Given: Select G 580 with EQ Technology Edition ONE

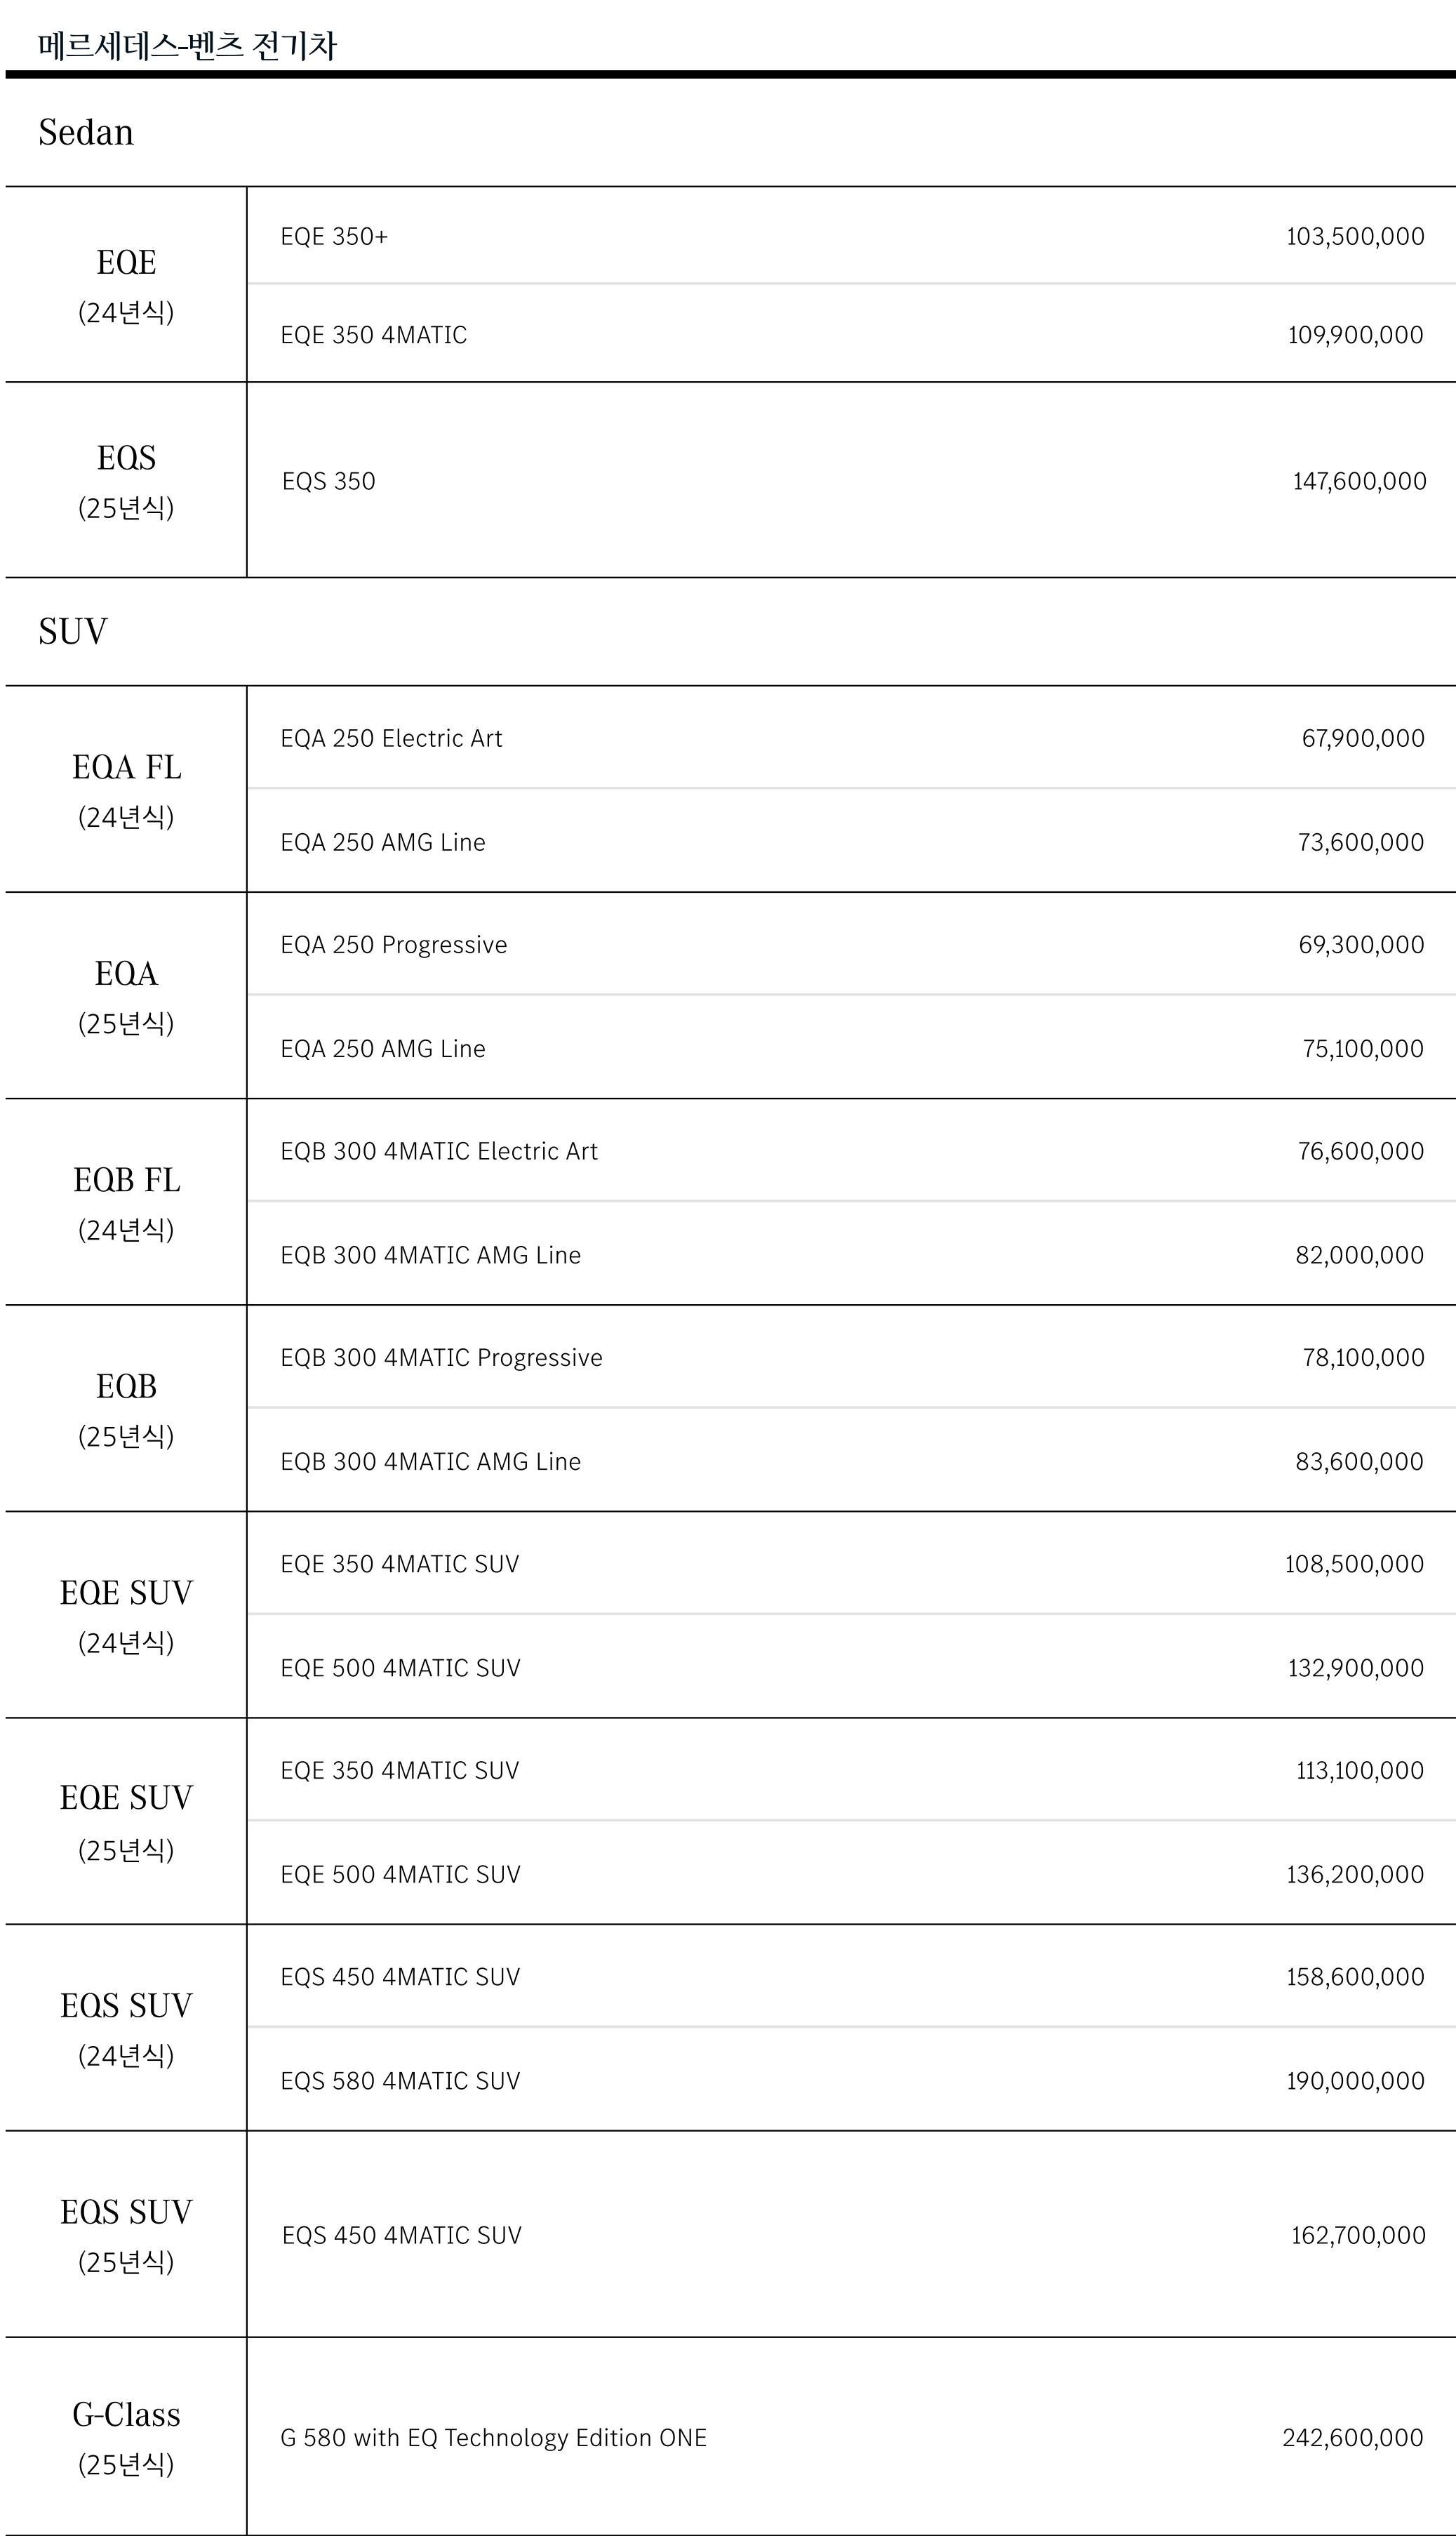Looking at the screenshot, I should tap(493, 2438).
